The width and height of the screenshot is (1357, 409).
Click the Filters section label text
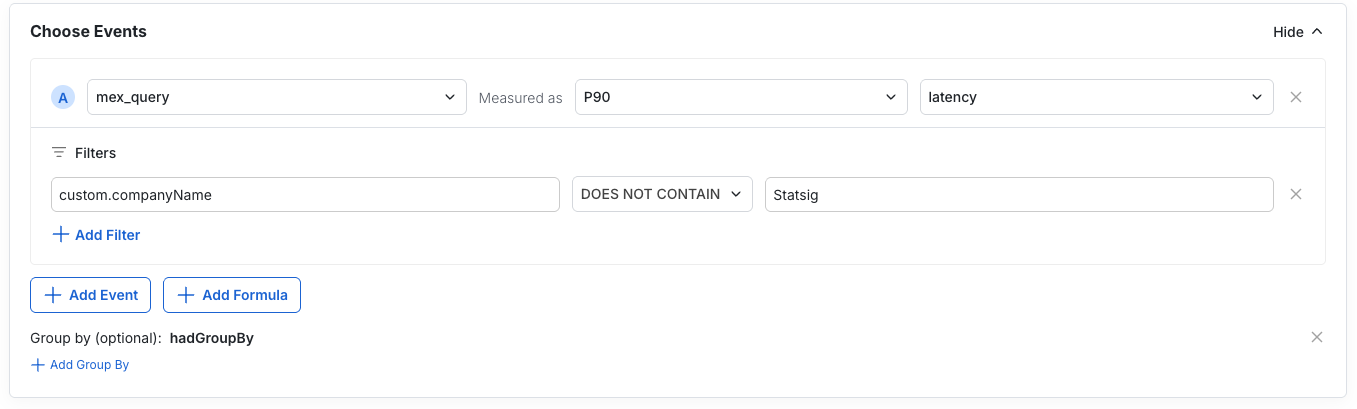point(96,153)
